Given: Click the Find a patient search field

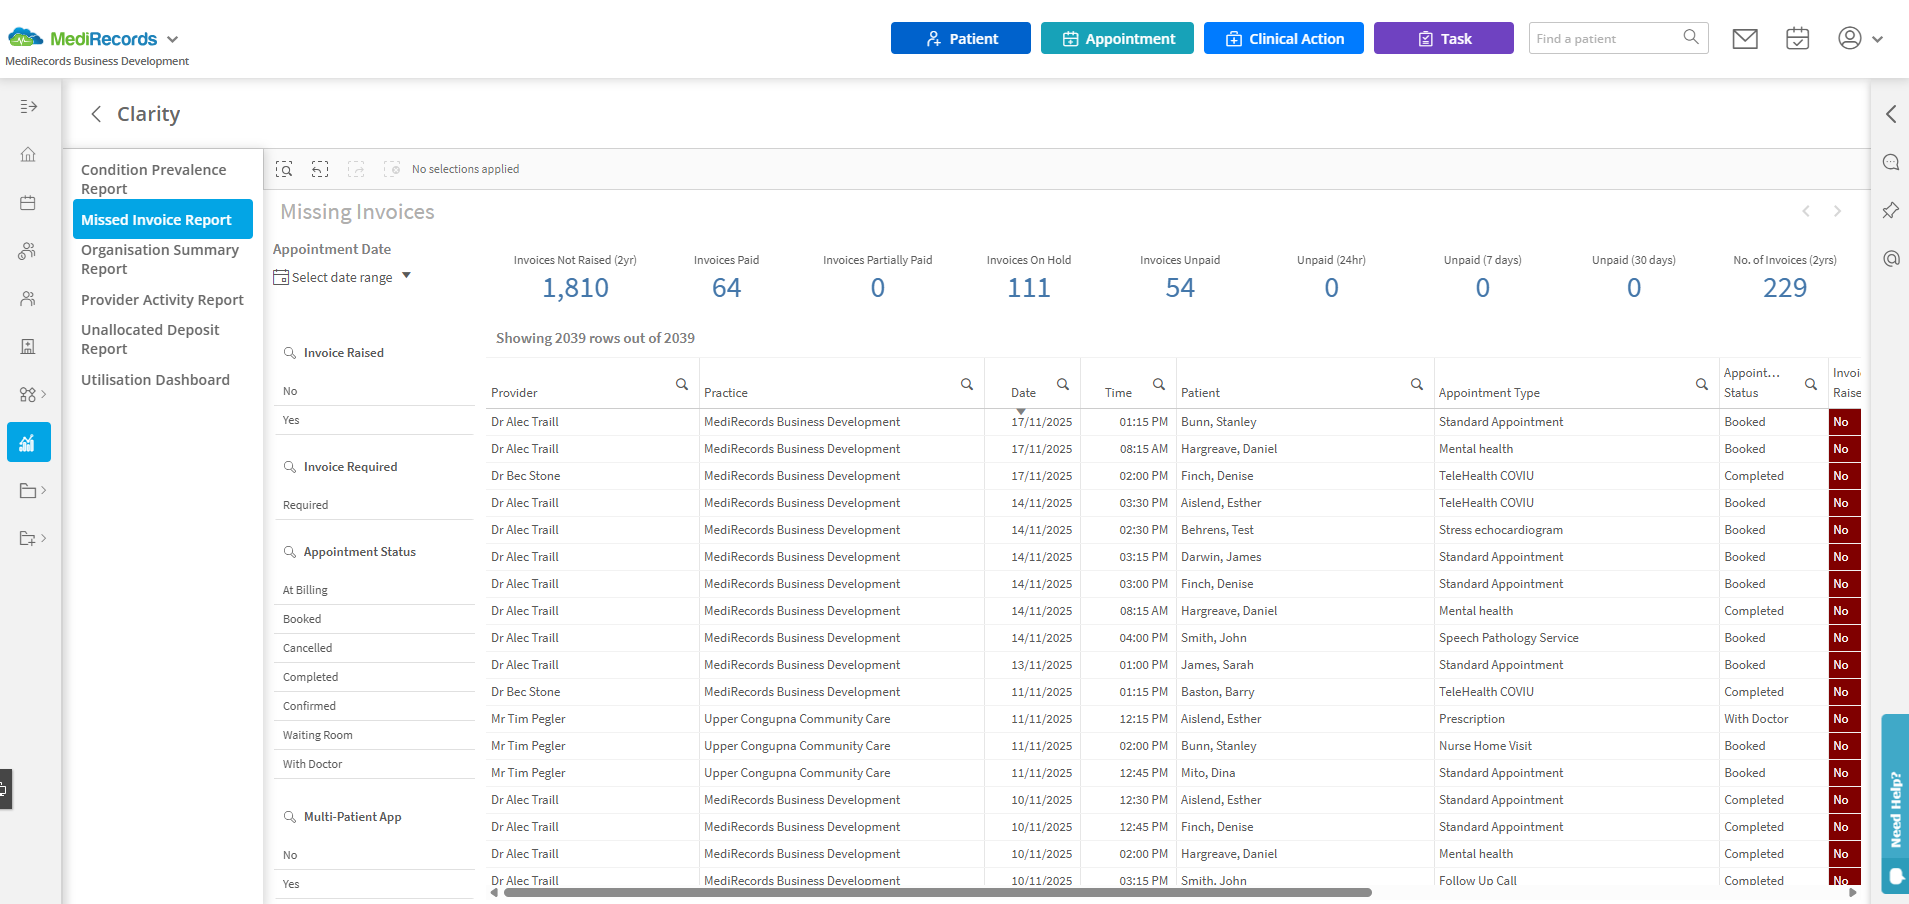Looking at the screenshot, I should point(1605,39).
